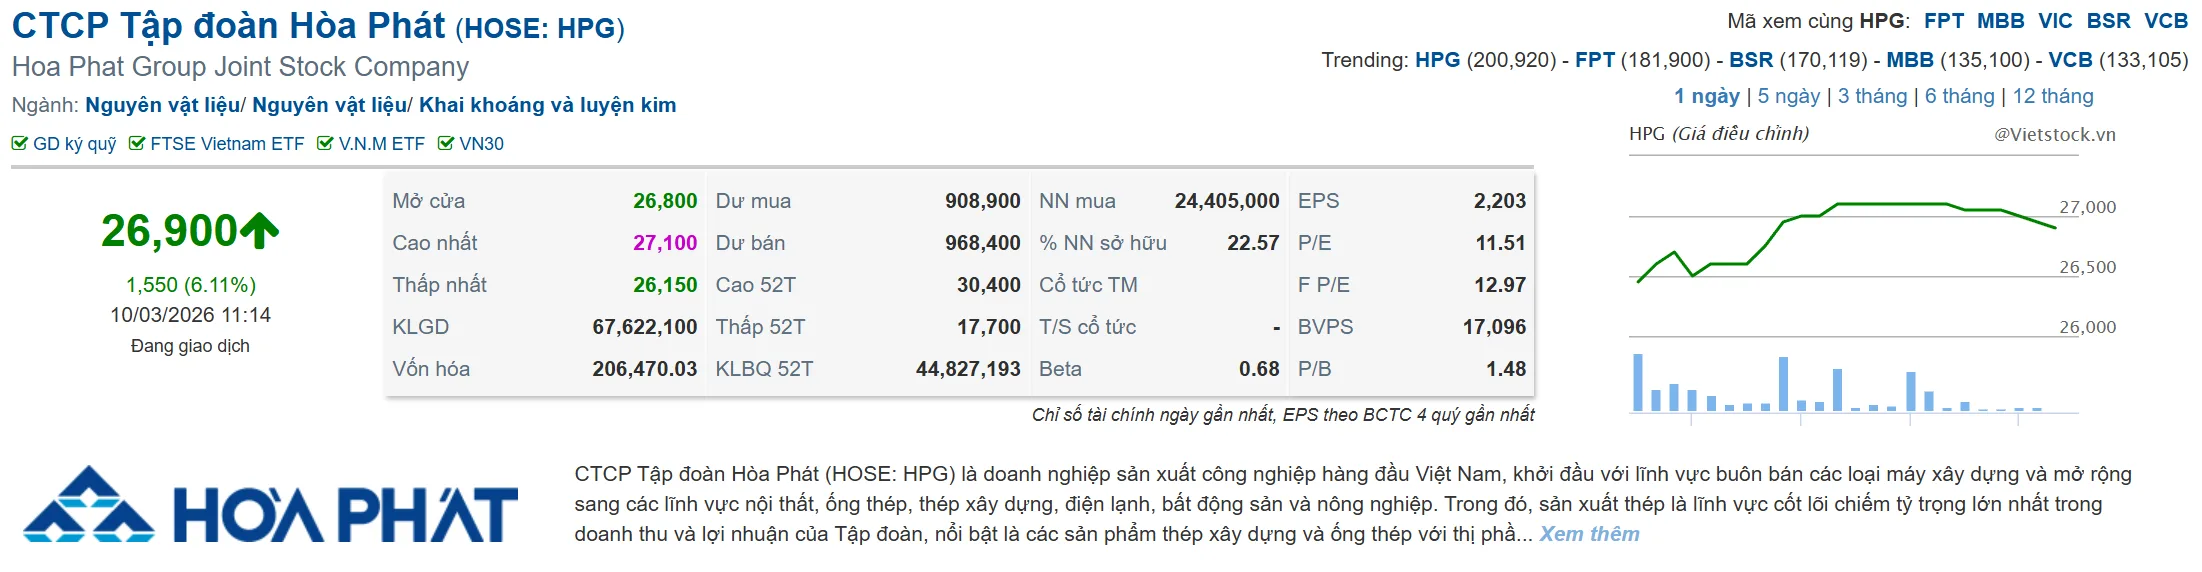
Task: Select the 12 tháng chart range
Action: (x=2053, y=96)
